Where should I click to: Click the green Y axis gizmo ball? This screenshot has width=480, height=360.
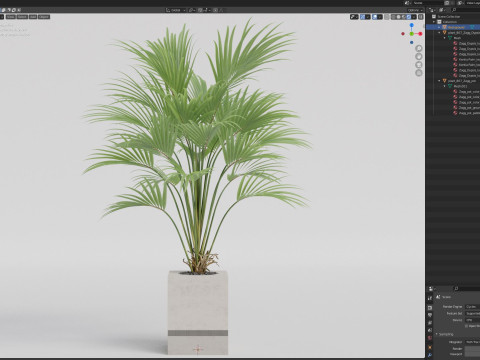point(412,34)
